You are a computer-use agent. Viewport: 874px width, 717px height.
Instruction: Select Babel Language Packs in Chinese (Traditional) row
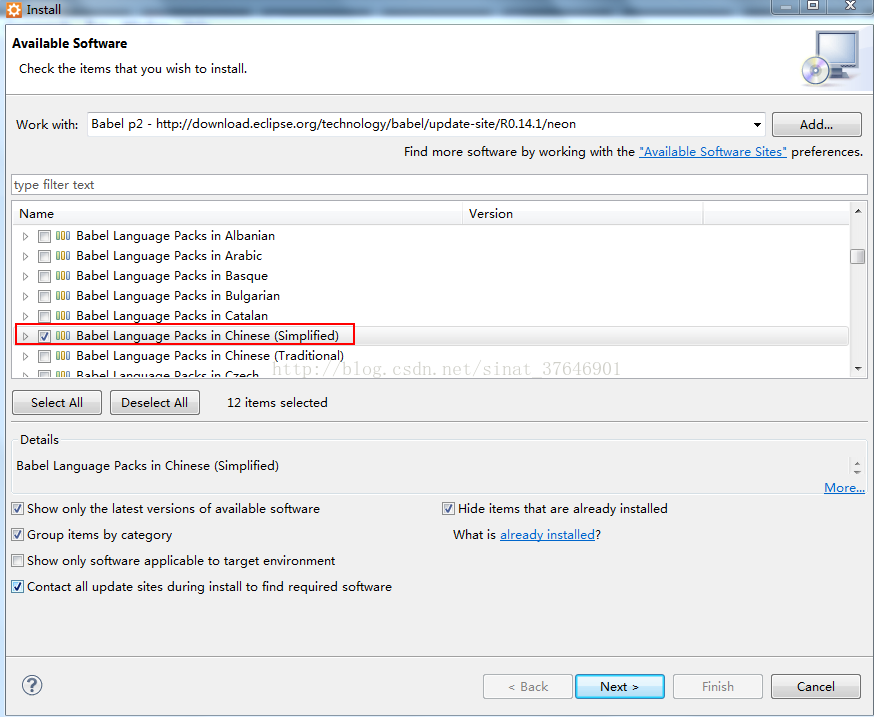point(210,356)
